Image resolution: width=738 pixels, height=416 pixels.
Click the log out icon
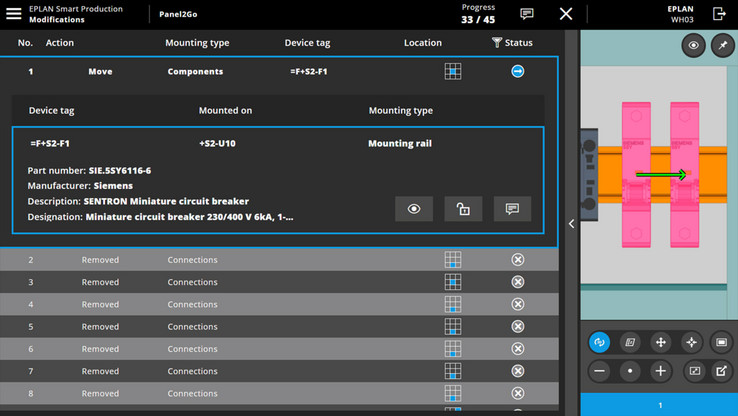click(719, 14)
